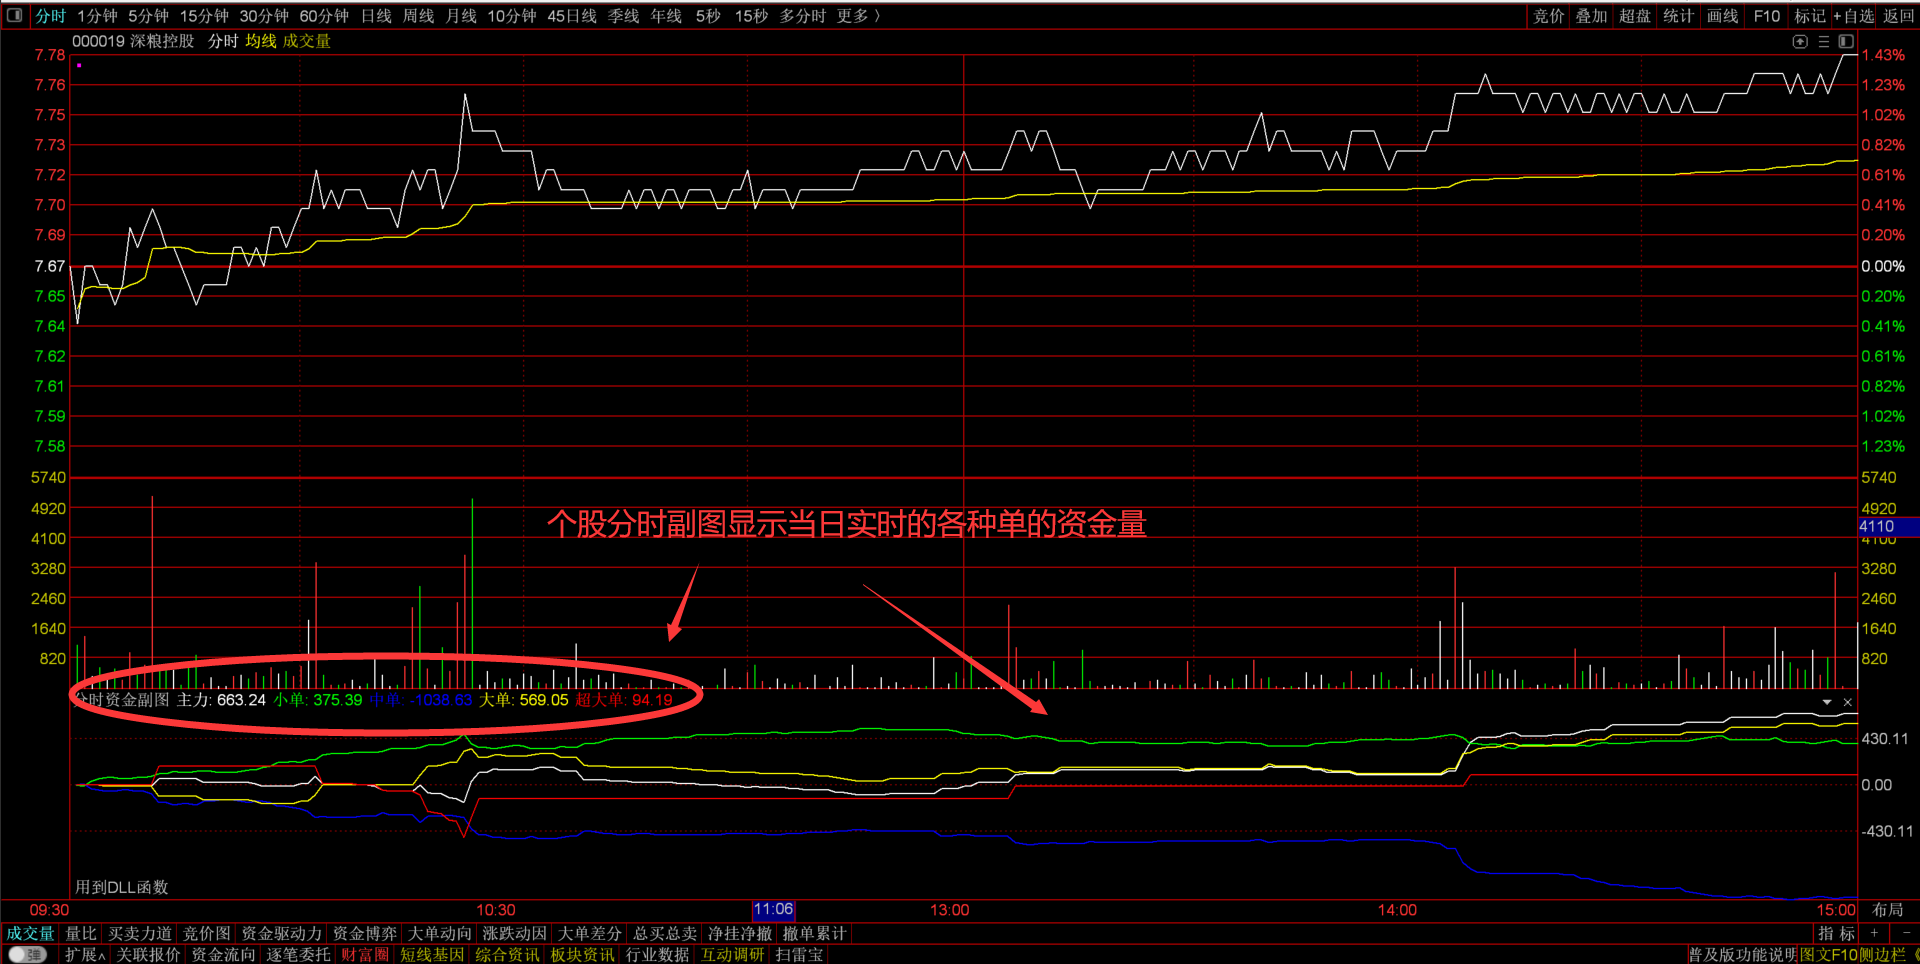Open the 行业数据 tab
This screenshot has height=964, width=1920.
coord(658,954)
